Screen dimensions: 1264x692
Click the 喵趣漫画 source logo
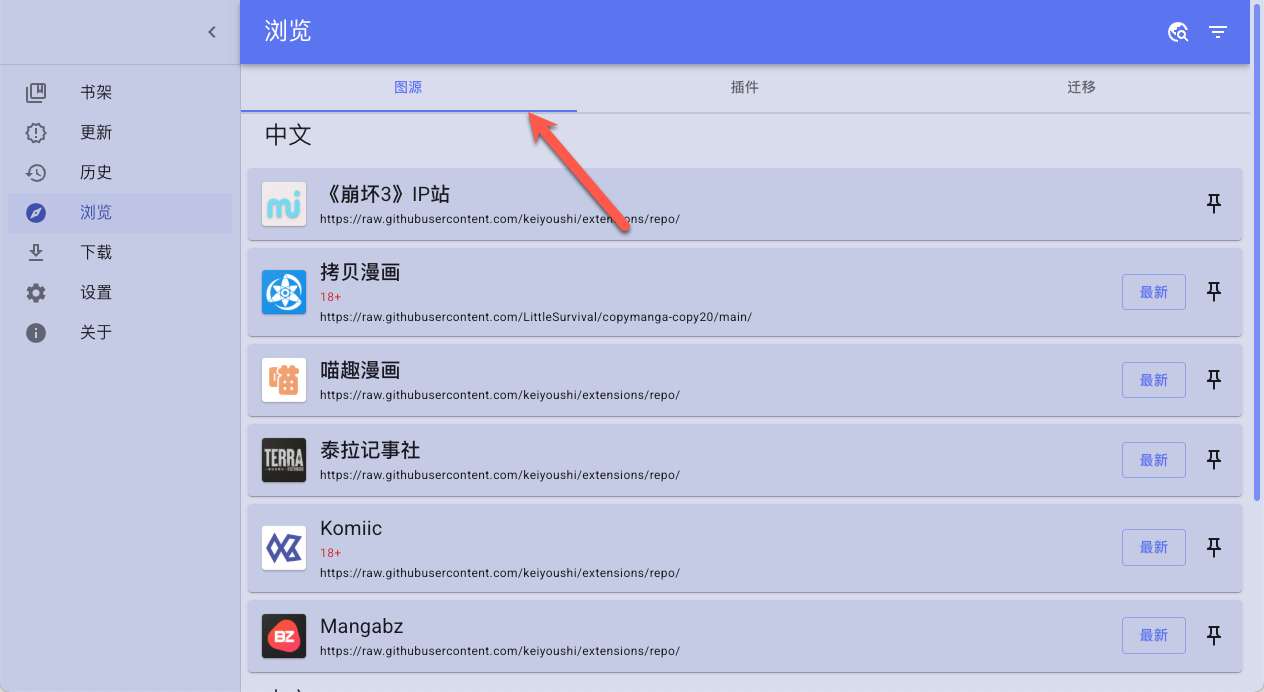point(284,380)
